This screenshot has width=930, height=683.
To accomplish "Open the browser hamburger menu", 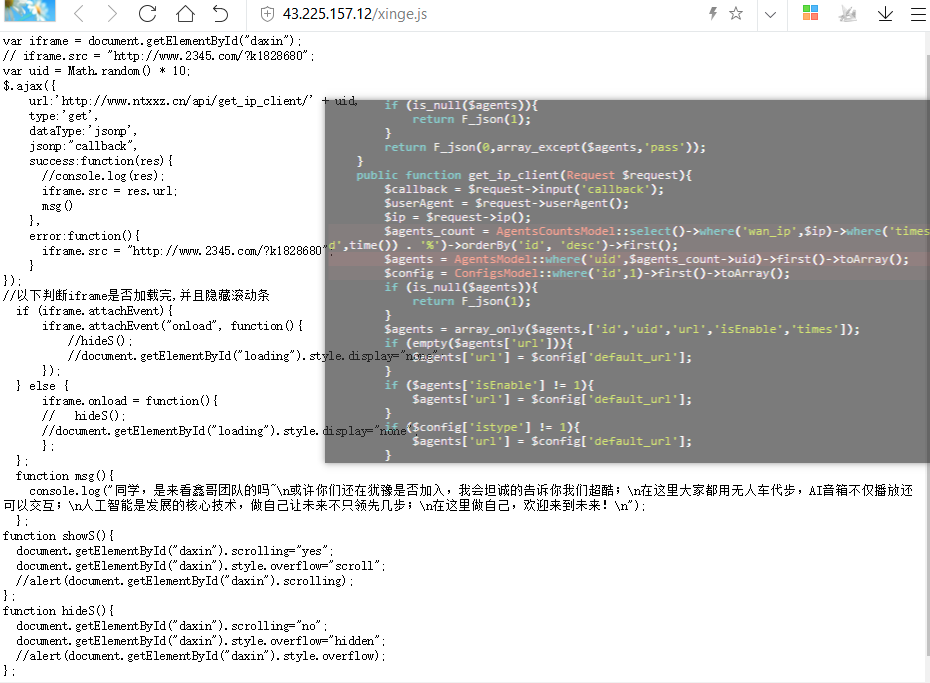I will (x=919, y=14).
